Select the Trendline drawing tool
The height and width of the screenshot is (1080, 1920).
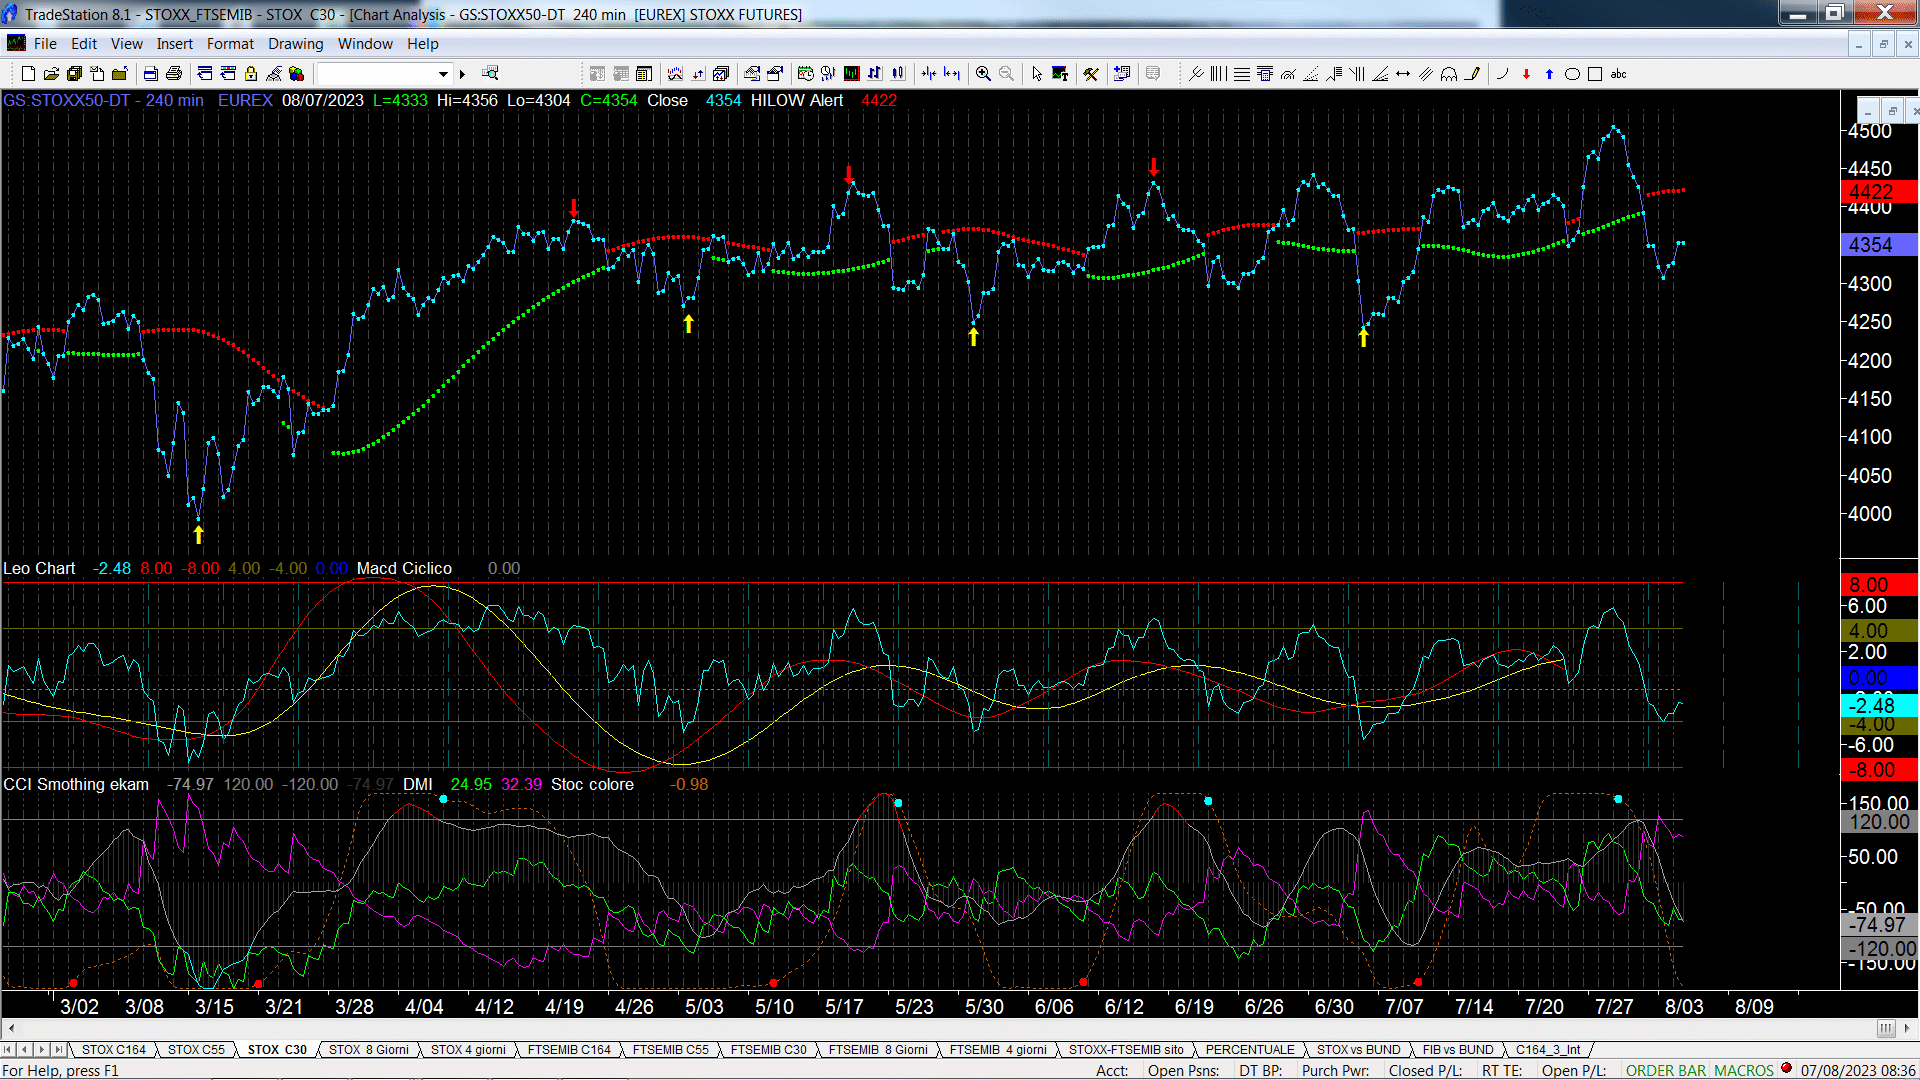1196,74
